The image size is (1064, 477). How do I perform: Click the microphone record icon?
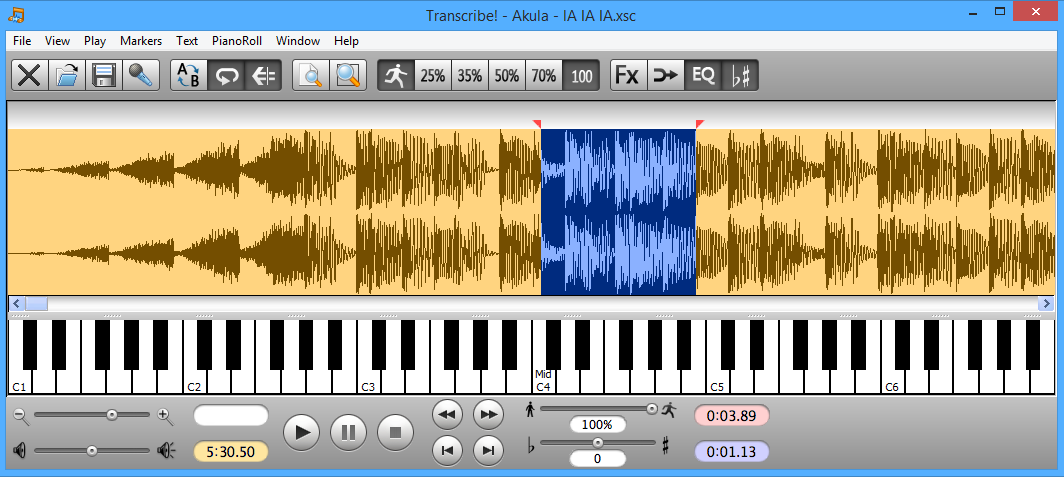pos(141,76)
